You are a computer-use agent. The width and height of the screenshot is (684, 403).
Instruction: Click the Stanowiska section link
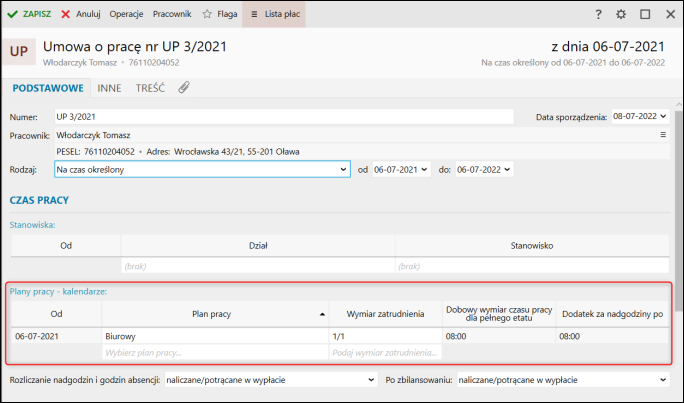tap(32, 225)
